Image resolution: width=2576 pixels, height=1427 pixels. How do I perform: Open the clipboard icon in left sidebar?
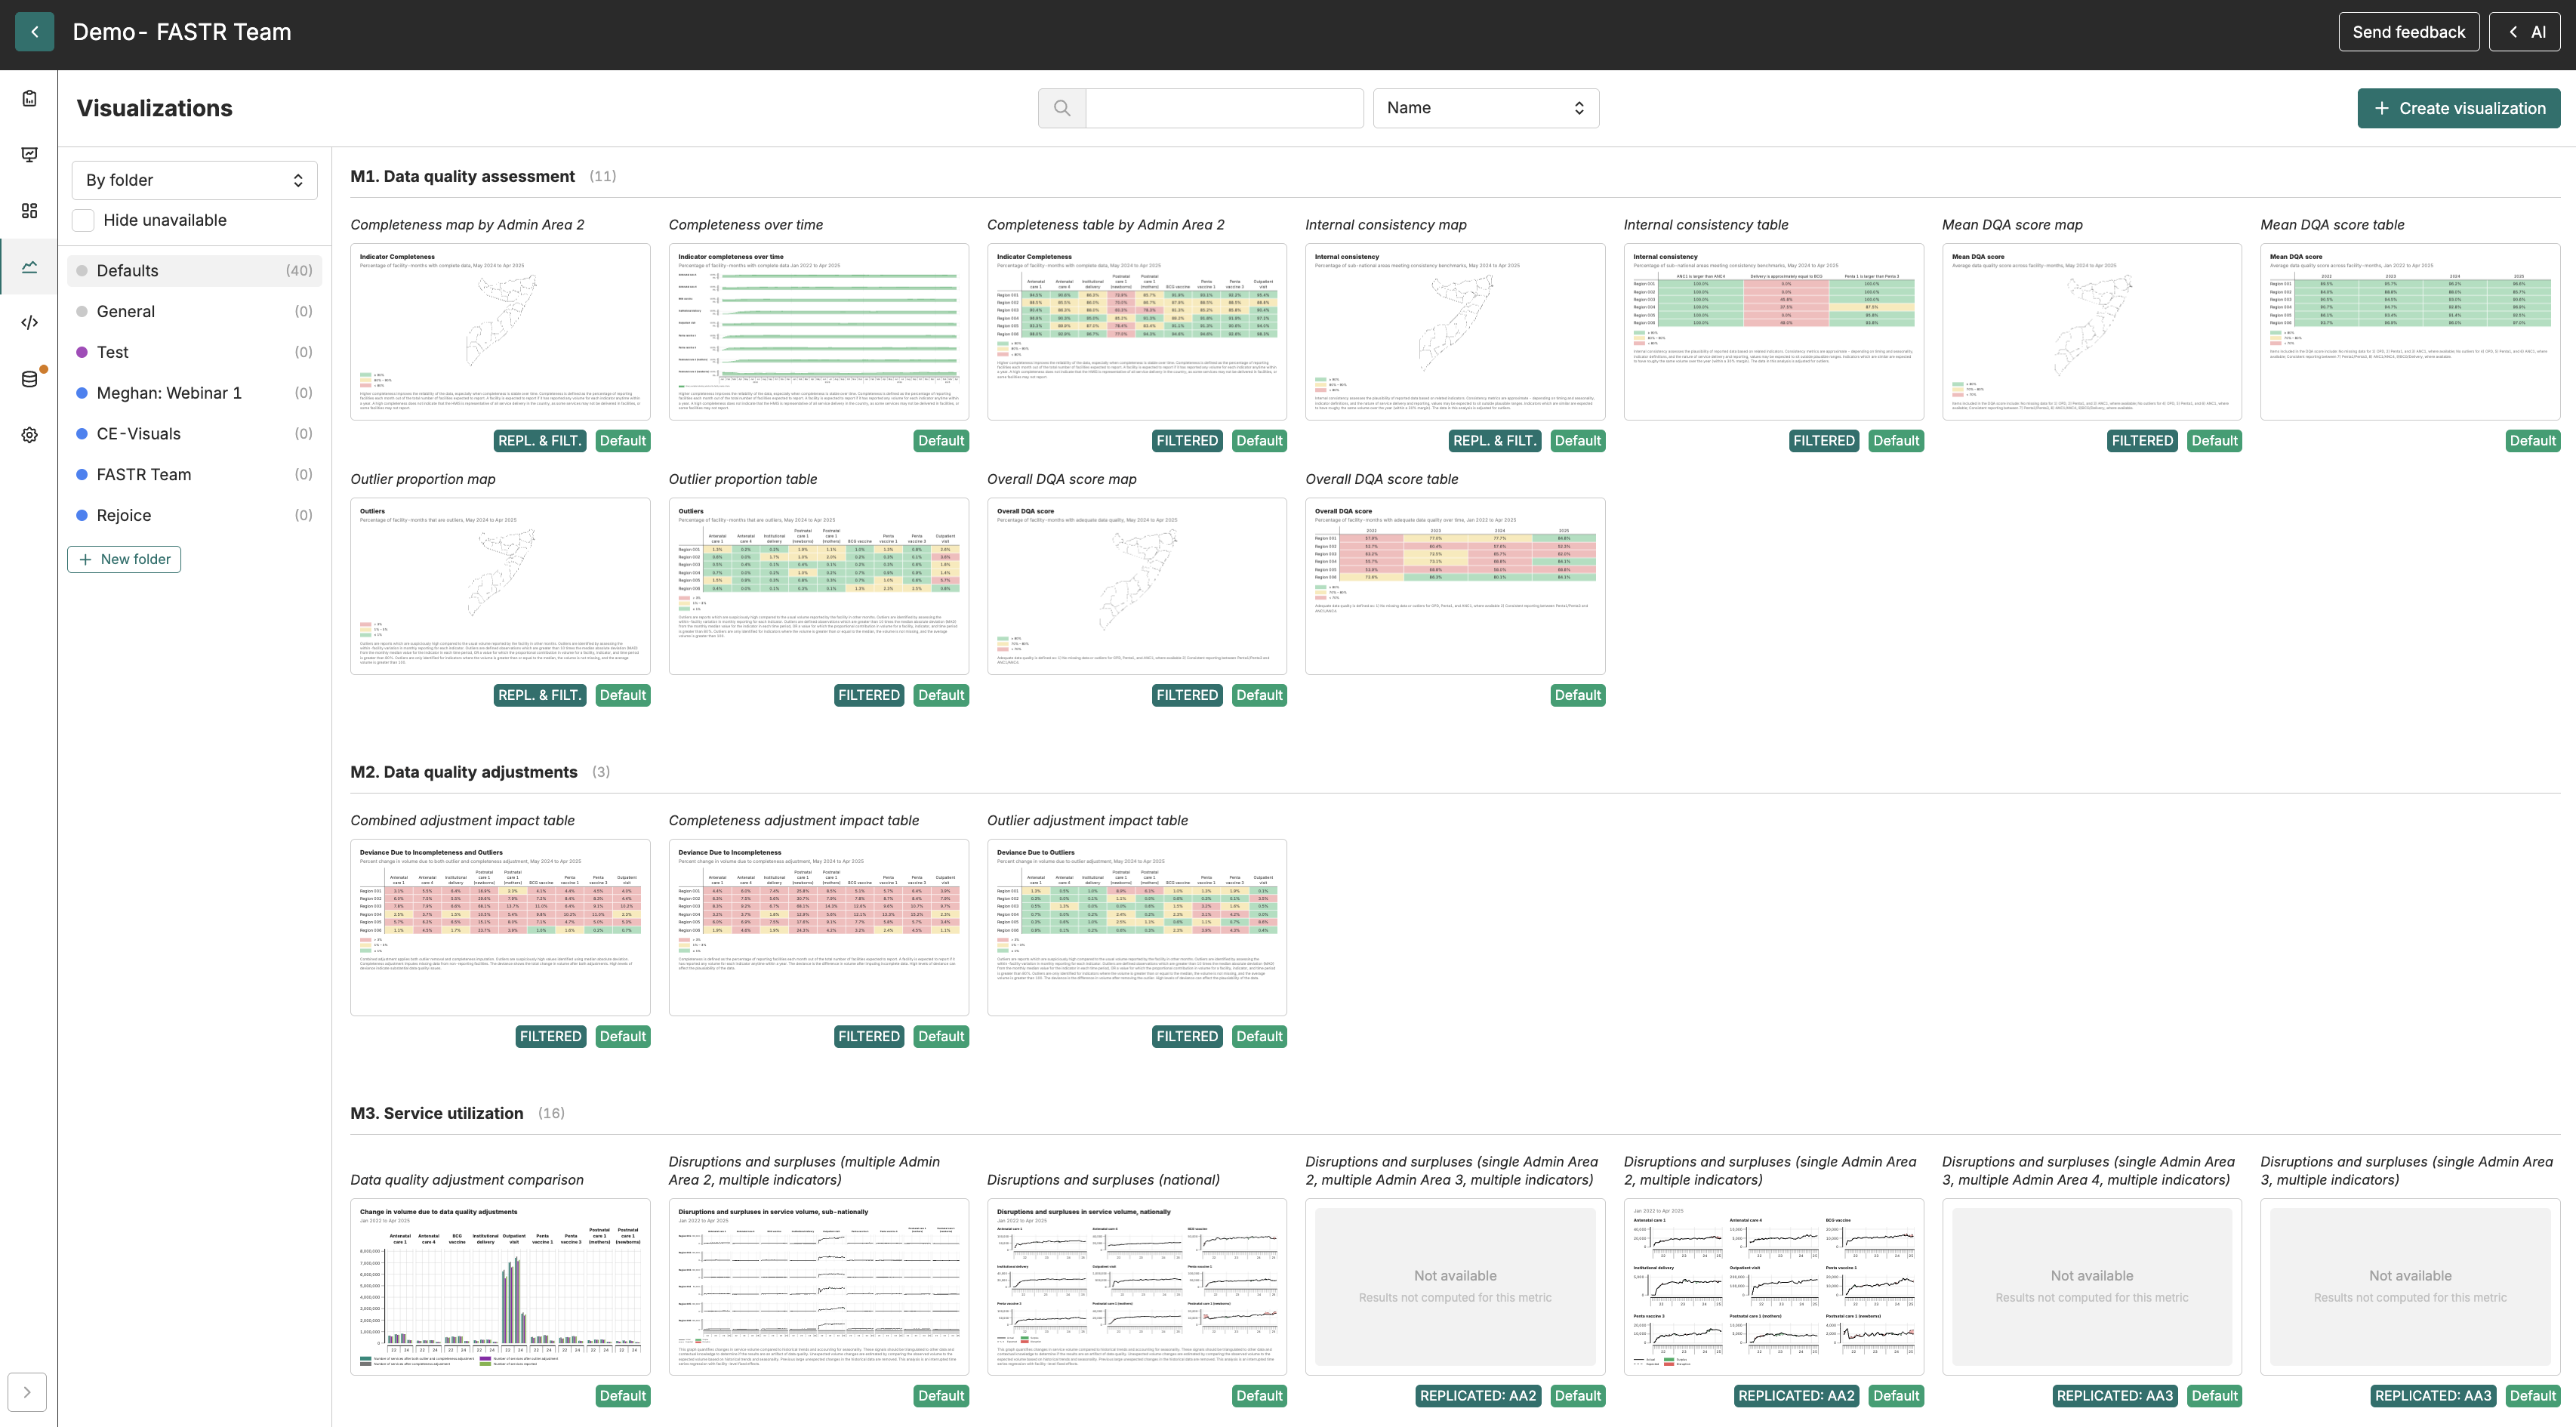point(29,98)
